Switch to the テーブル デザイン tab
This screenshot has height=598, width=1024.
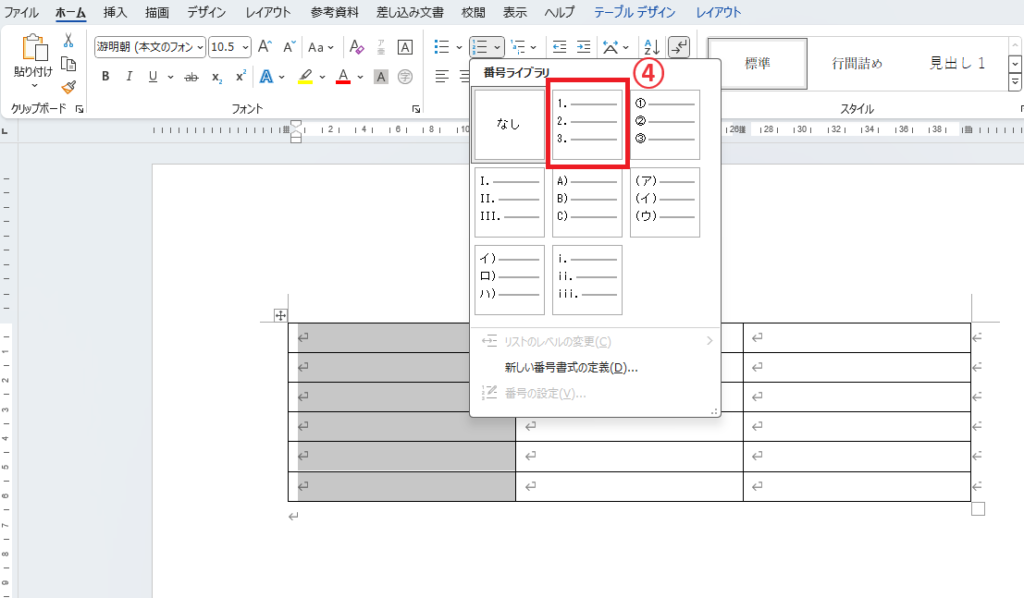pyautogui.click(x=634, y=13)
